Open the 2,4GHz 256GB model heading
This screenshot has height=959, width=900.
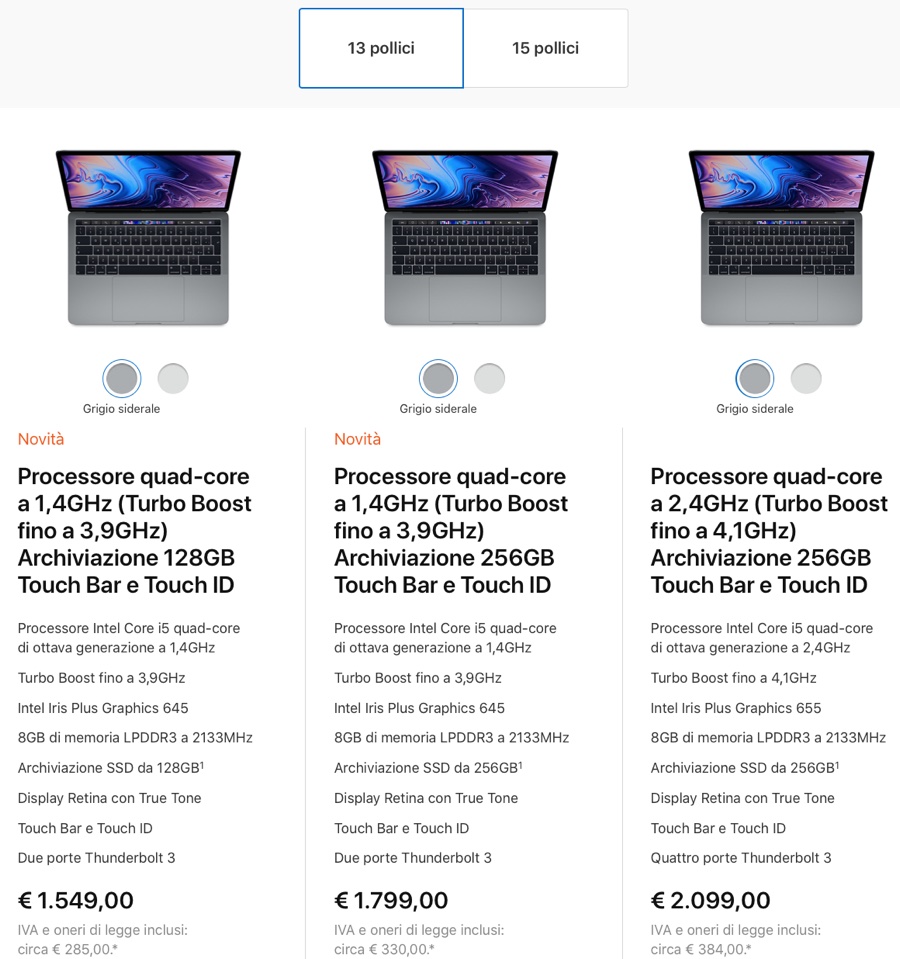pyautogui.click(x=768, y=531)
